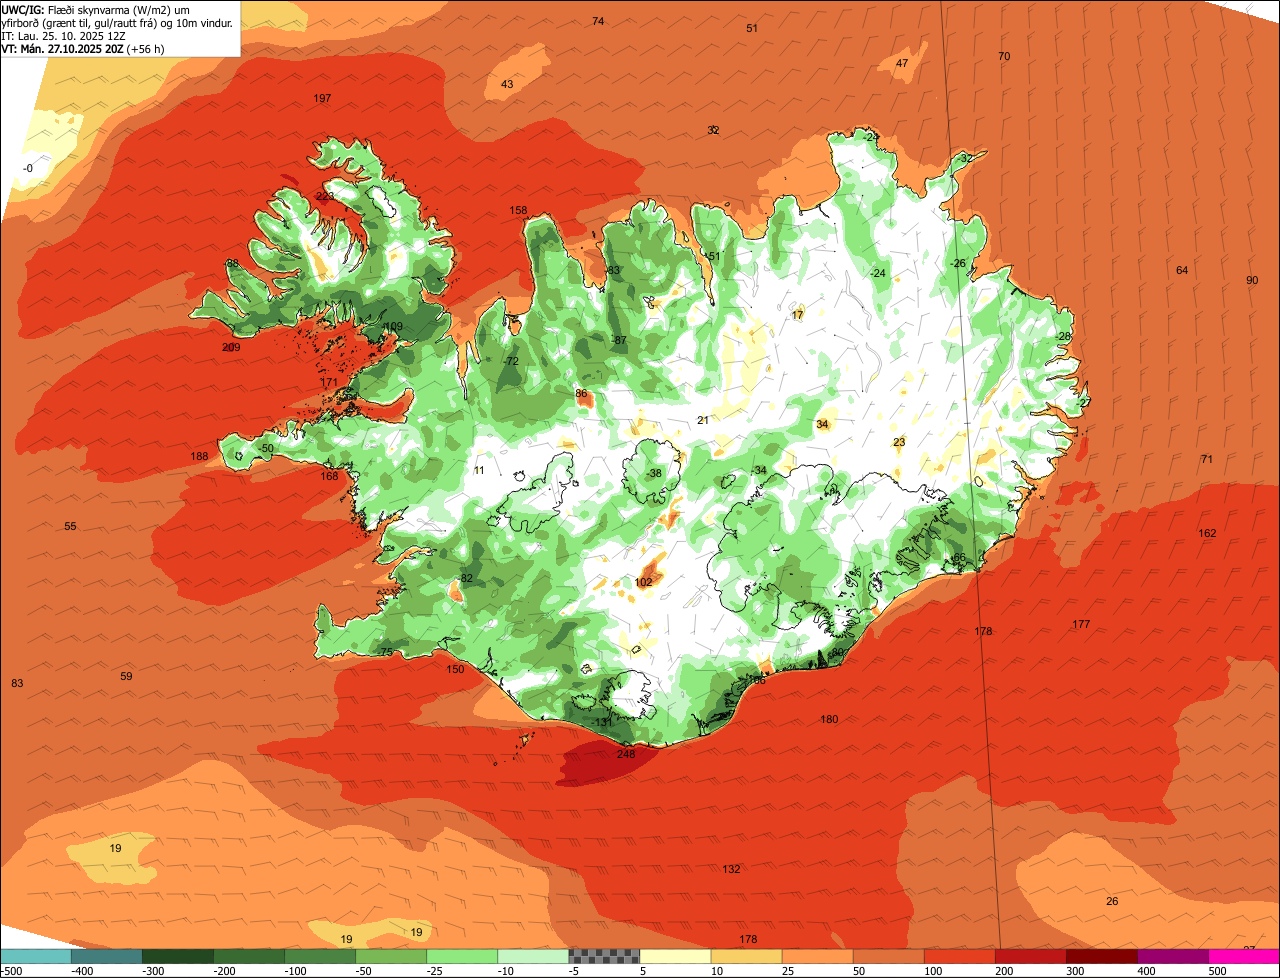Pick the purple legend swatch at 400
1280x978 pixels.
(x=1174, y=956)
